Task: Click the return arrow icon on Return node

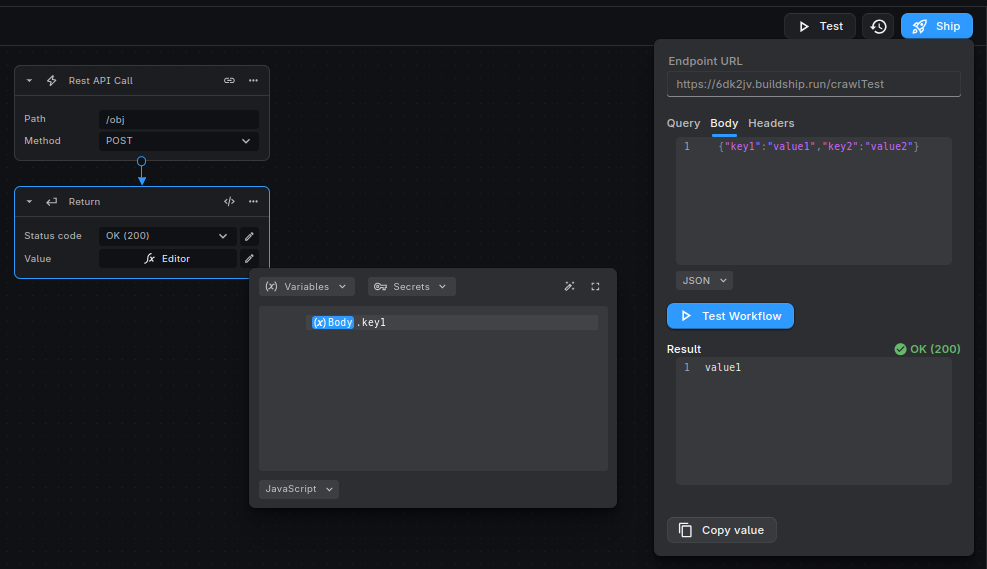Action: (52, 201)
